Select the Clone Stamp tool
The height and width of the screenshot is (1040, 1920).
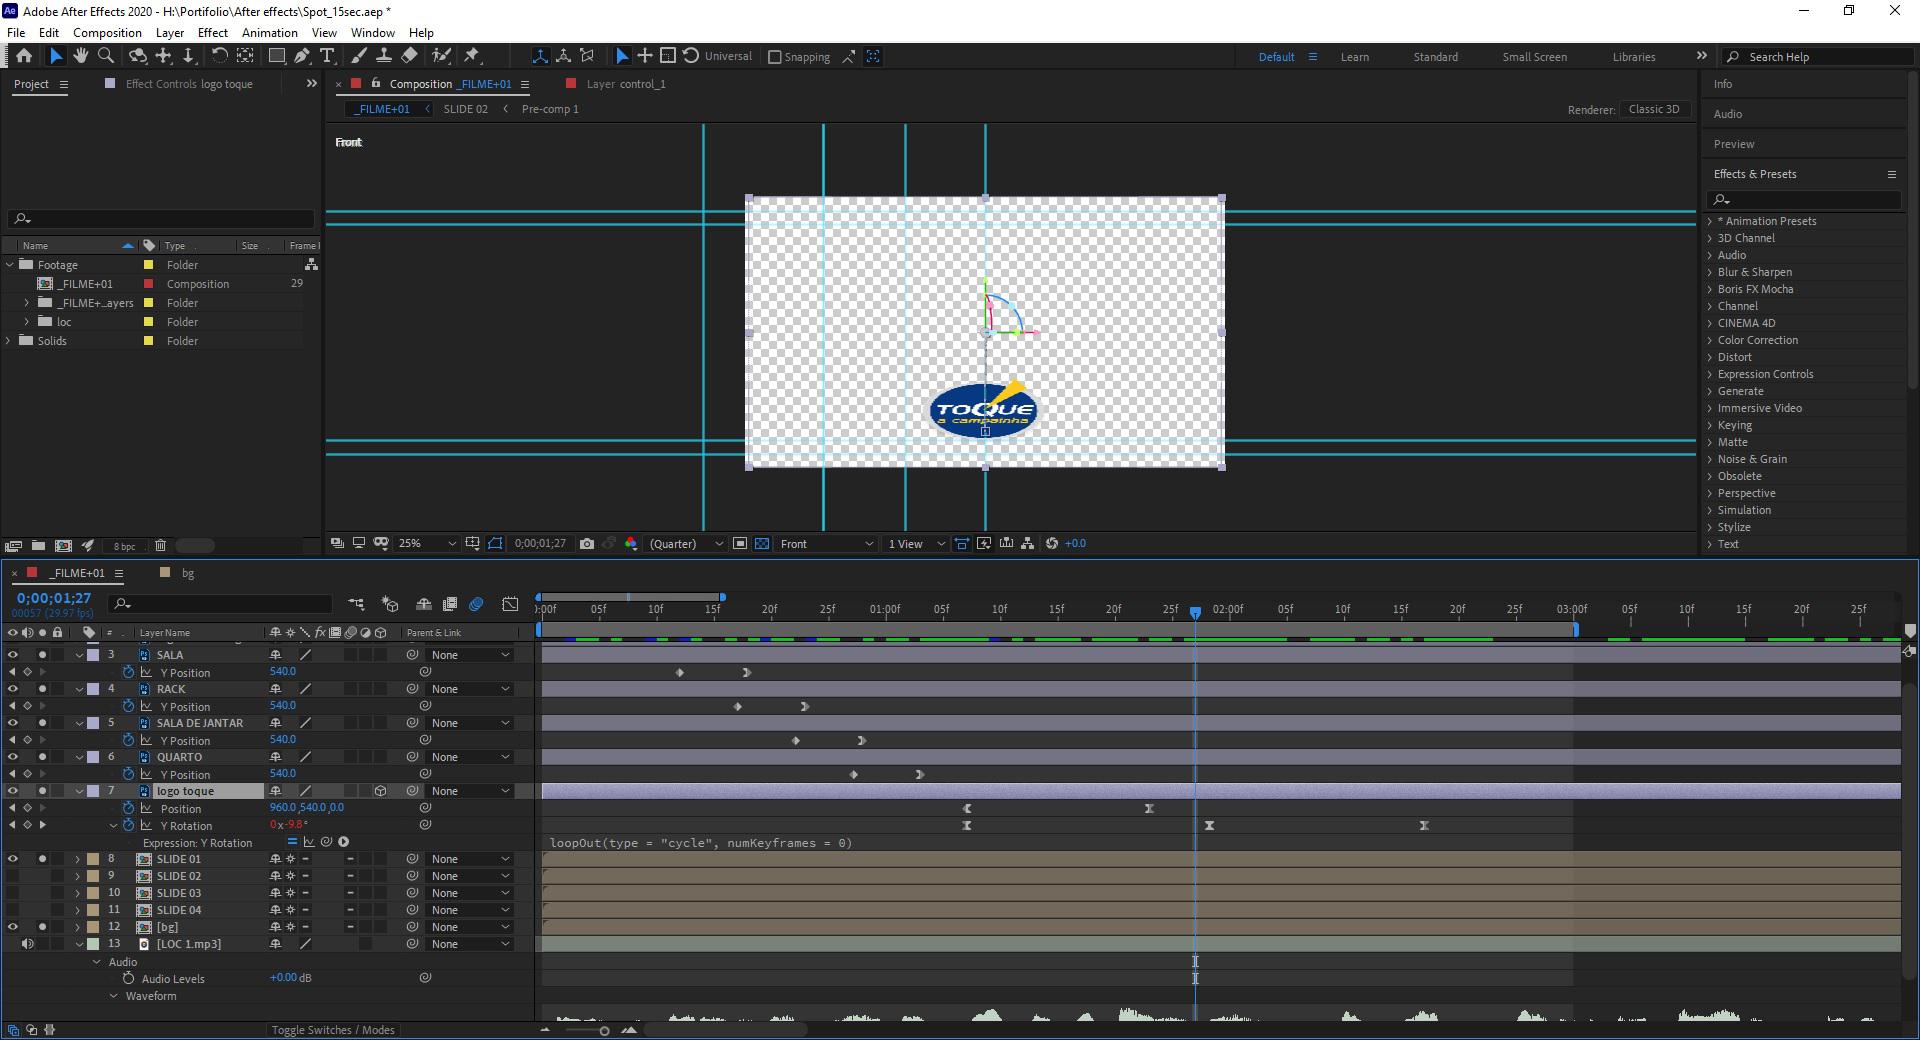point(383,56)
